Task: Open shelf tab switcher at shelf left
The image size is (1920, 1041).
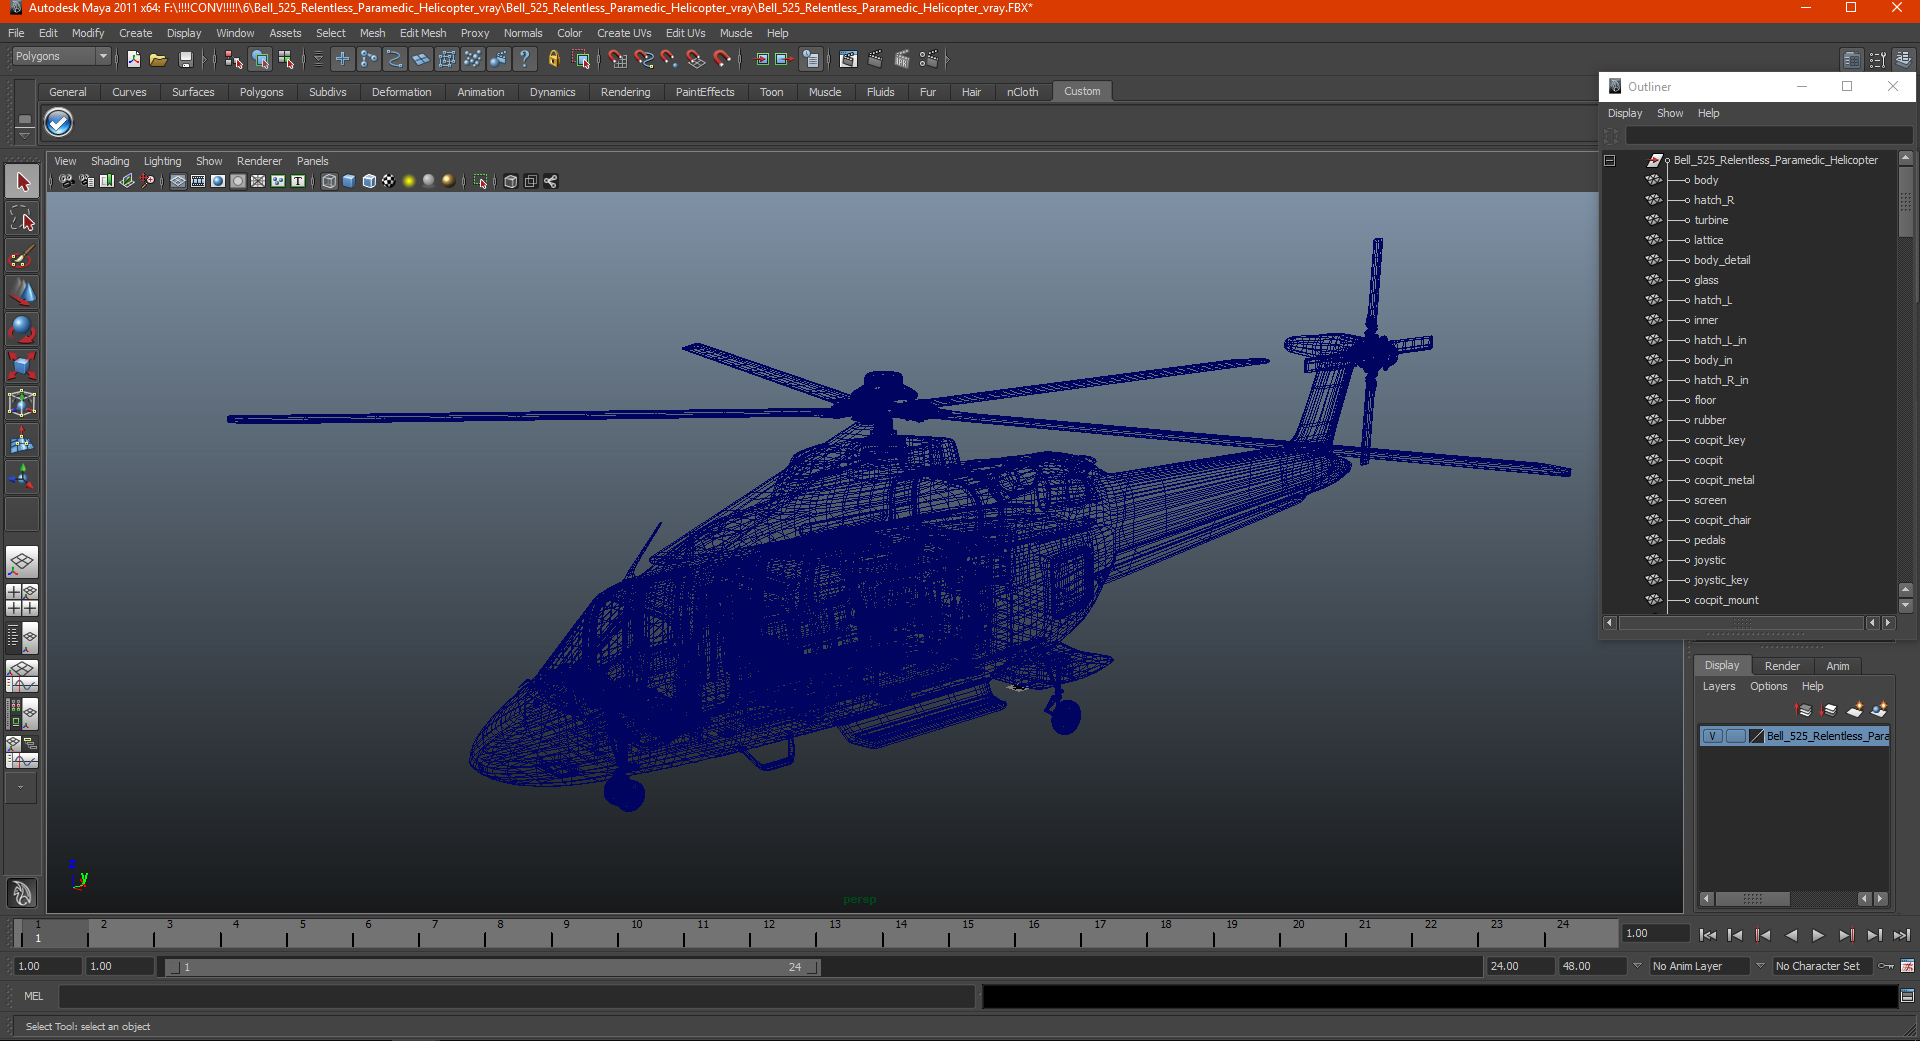Action: 24,120
